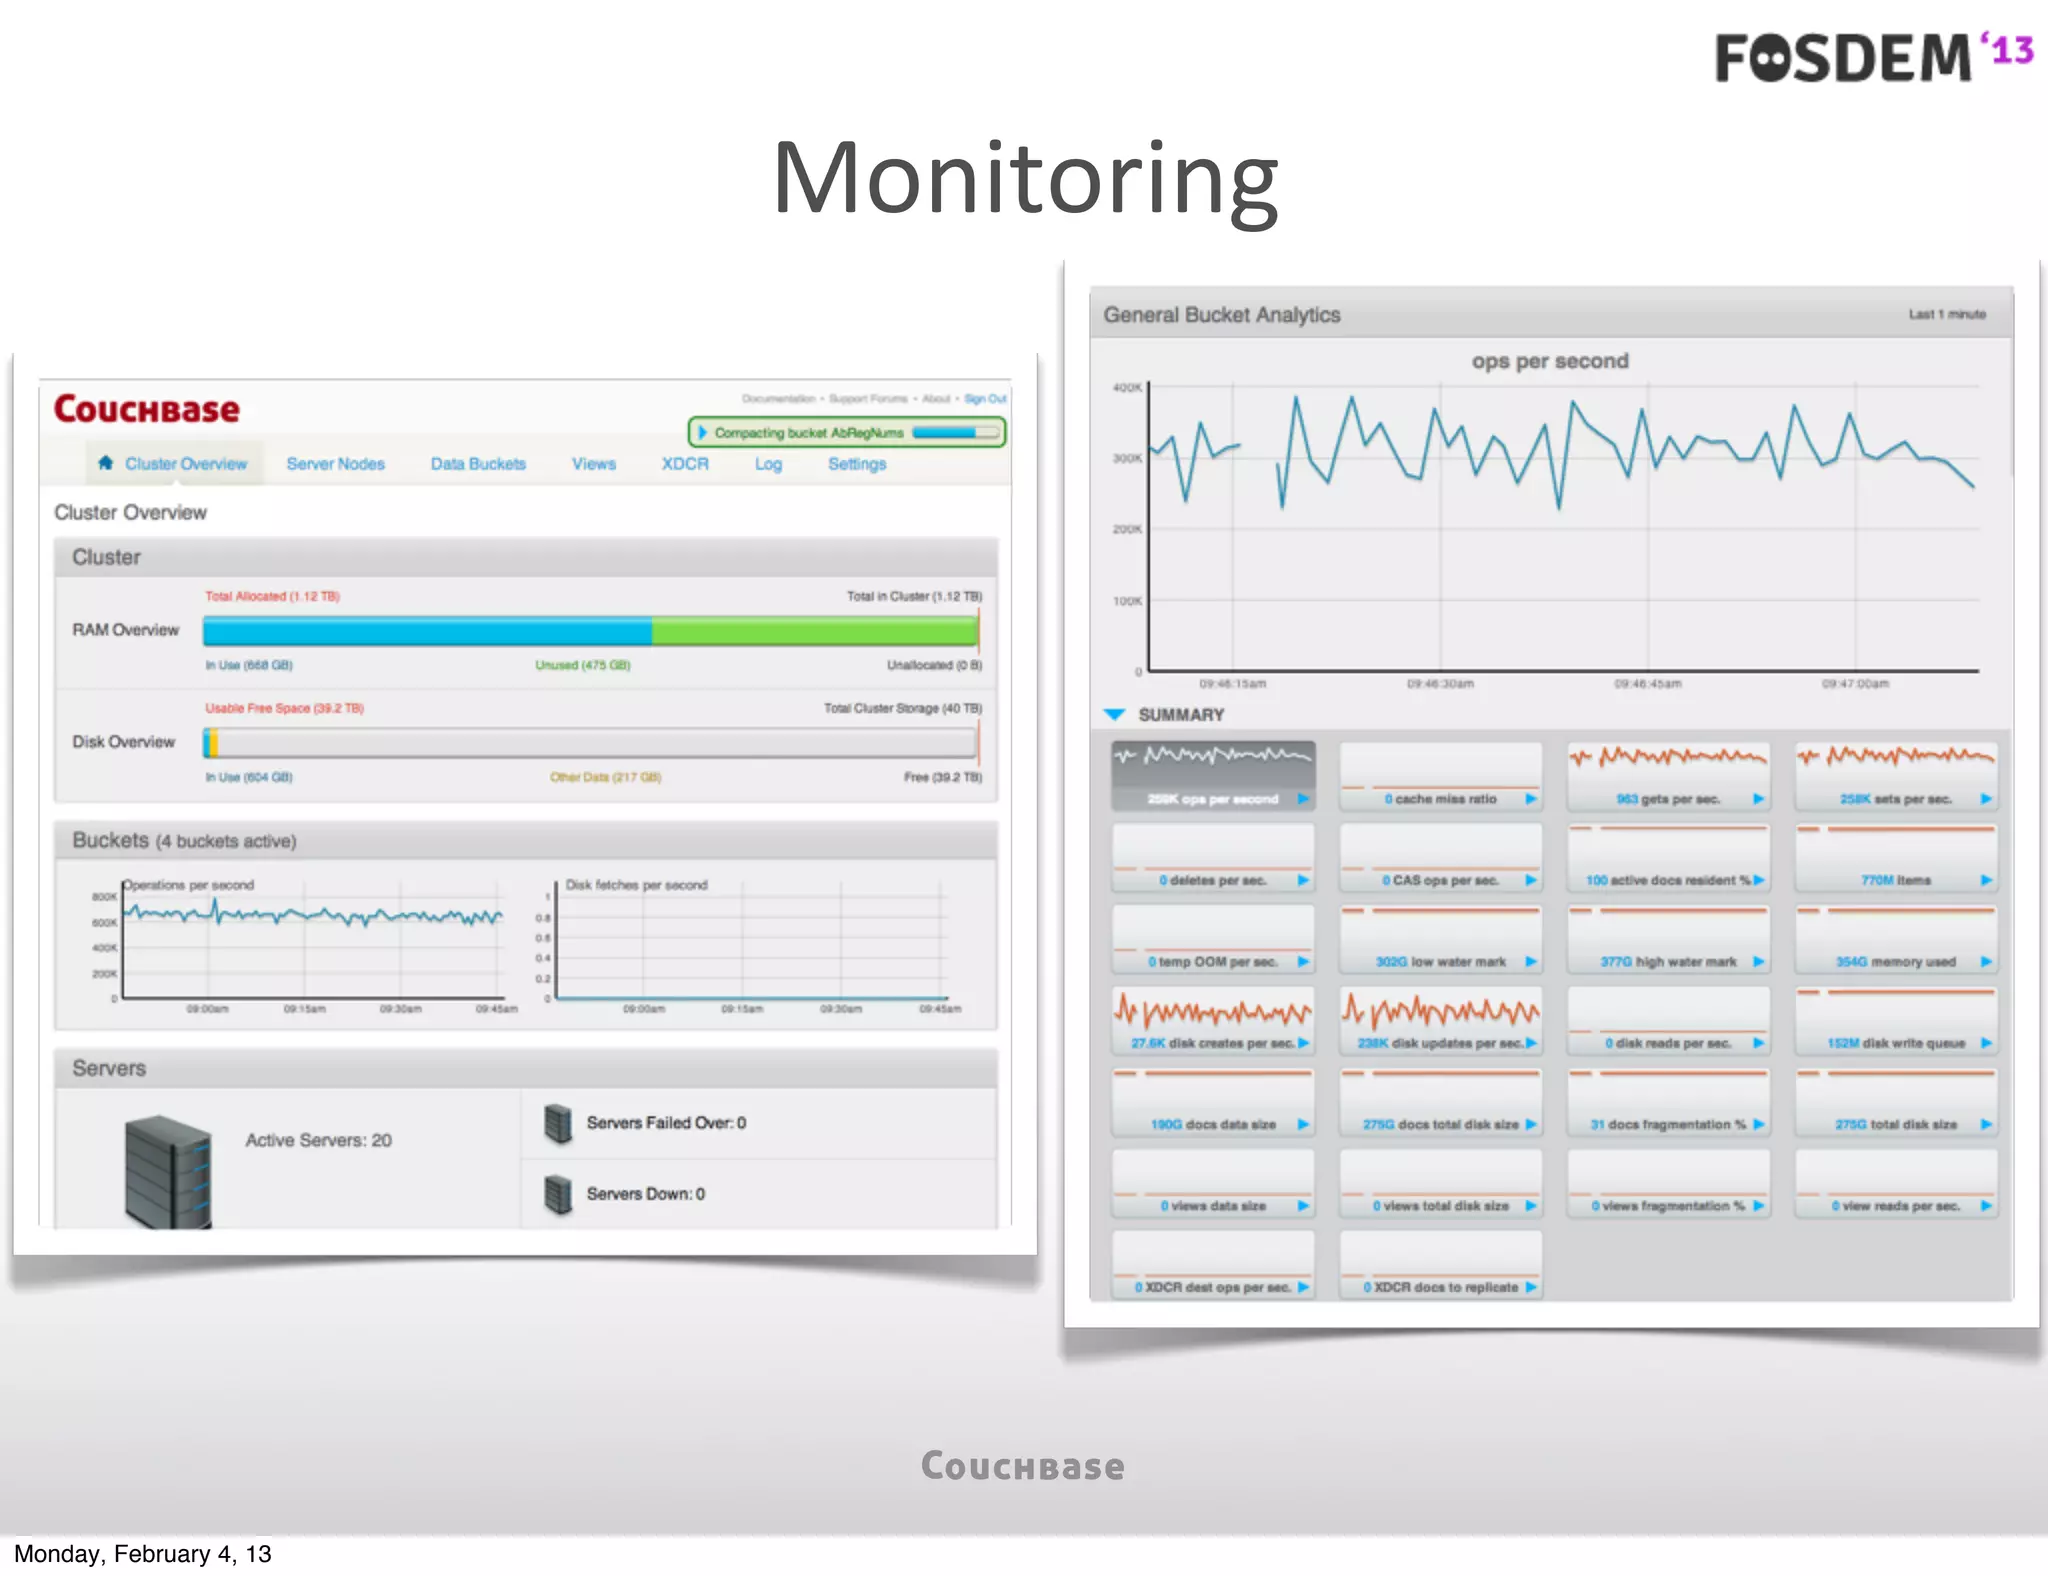Viewport: 2048px width, 1576px height.
Task: Select the 275G total disk size card
Action: pyautogui.click(x=1896, y=1101)
